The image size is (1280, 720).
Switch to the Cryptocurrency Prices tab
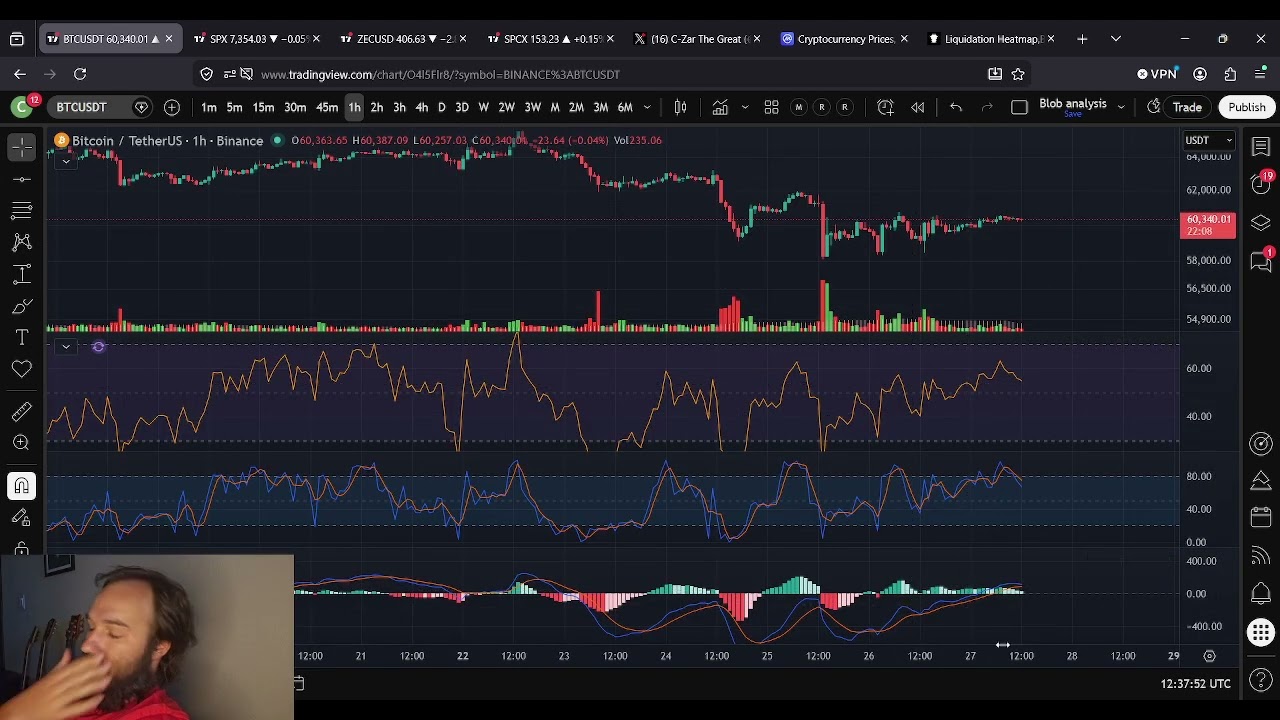842,39
